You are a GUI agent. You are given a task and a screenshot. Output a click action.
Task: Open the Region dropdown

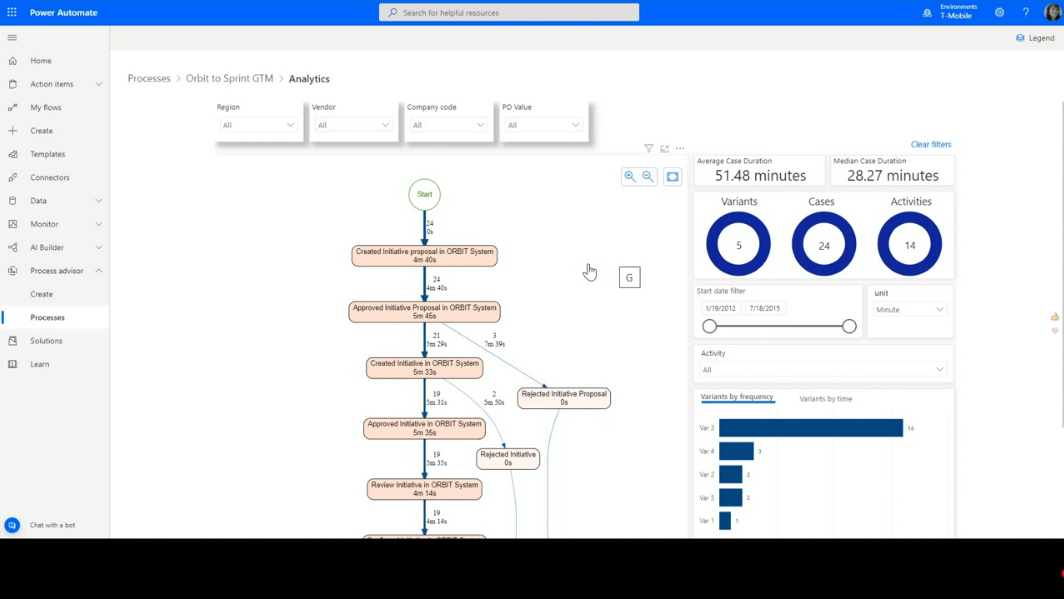pos(258,125)
